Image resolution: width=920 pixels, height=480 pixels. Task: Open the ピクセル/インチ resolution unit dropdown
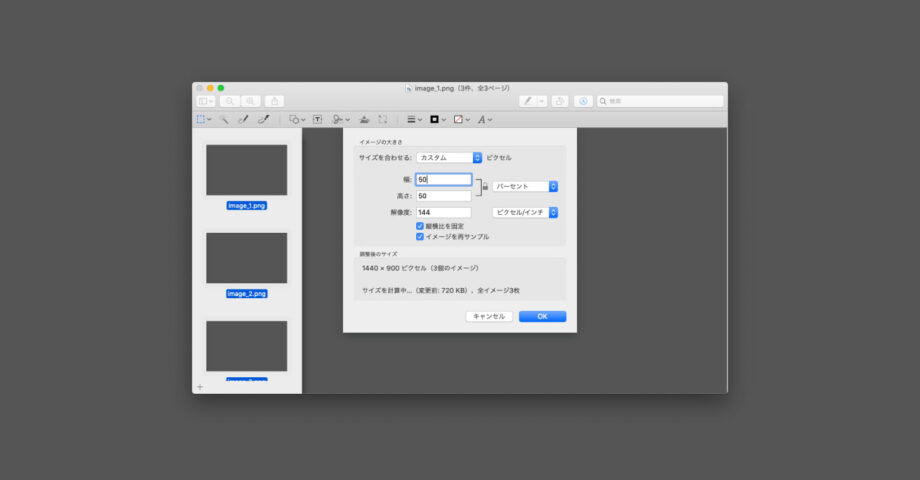pos(525,212)
